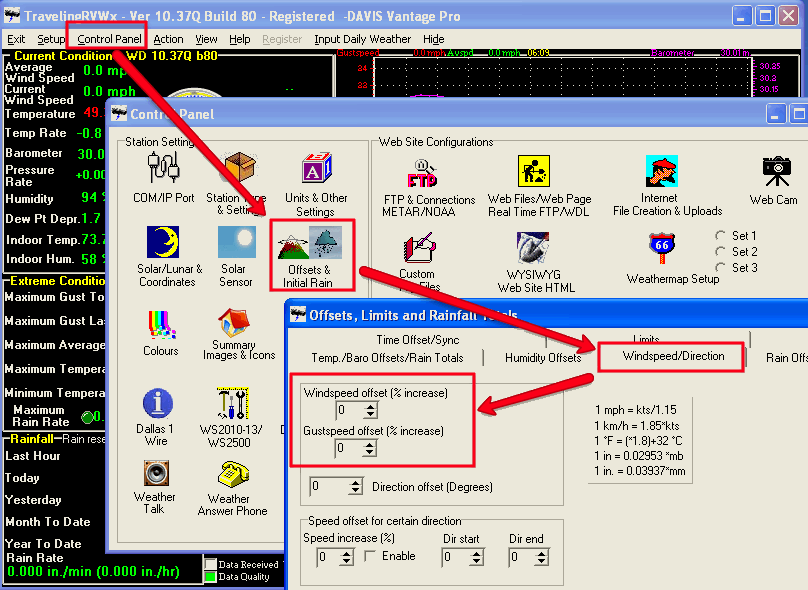Decrease the Gustspeed offset value
Viewport: 808px width, 590px height.
pyautogui.click(x=369, y=452)
